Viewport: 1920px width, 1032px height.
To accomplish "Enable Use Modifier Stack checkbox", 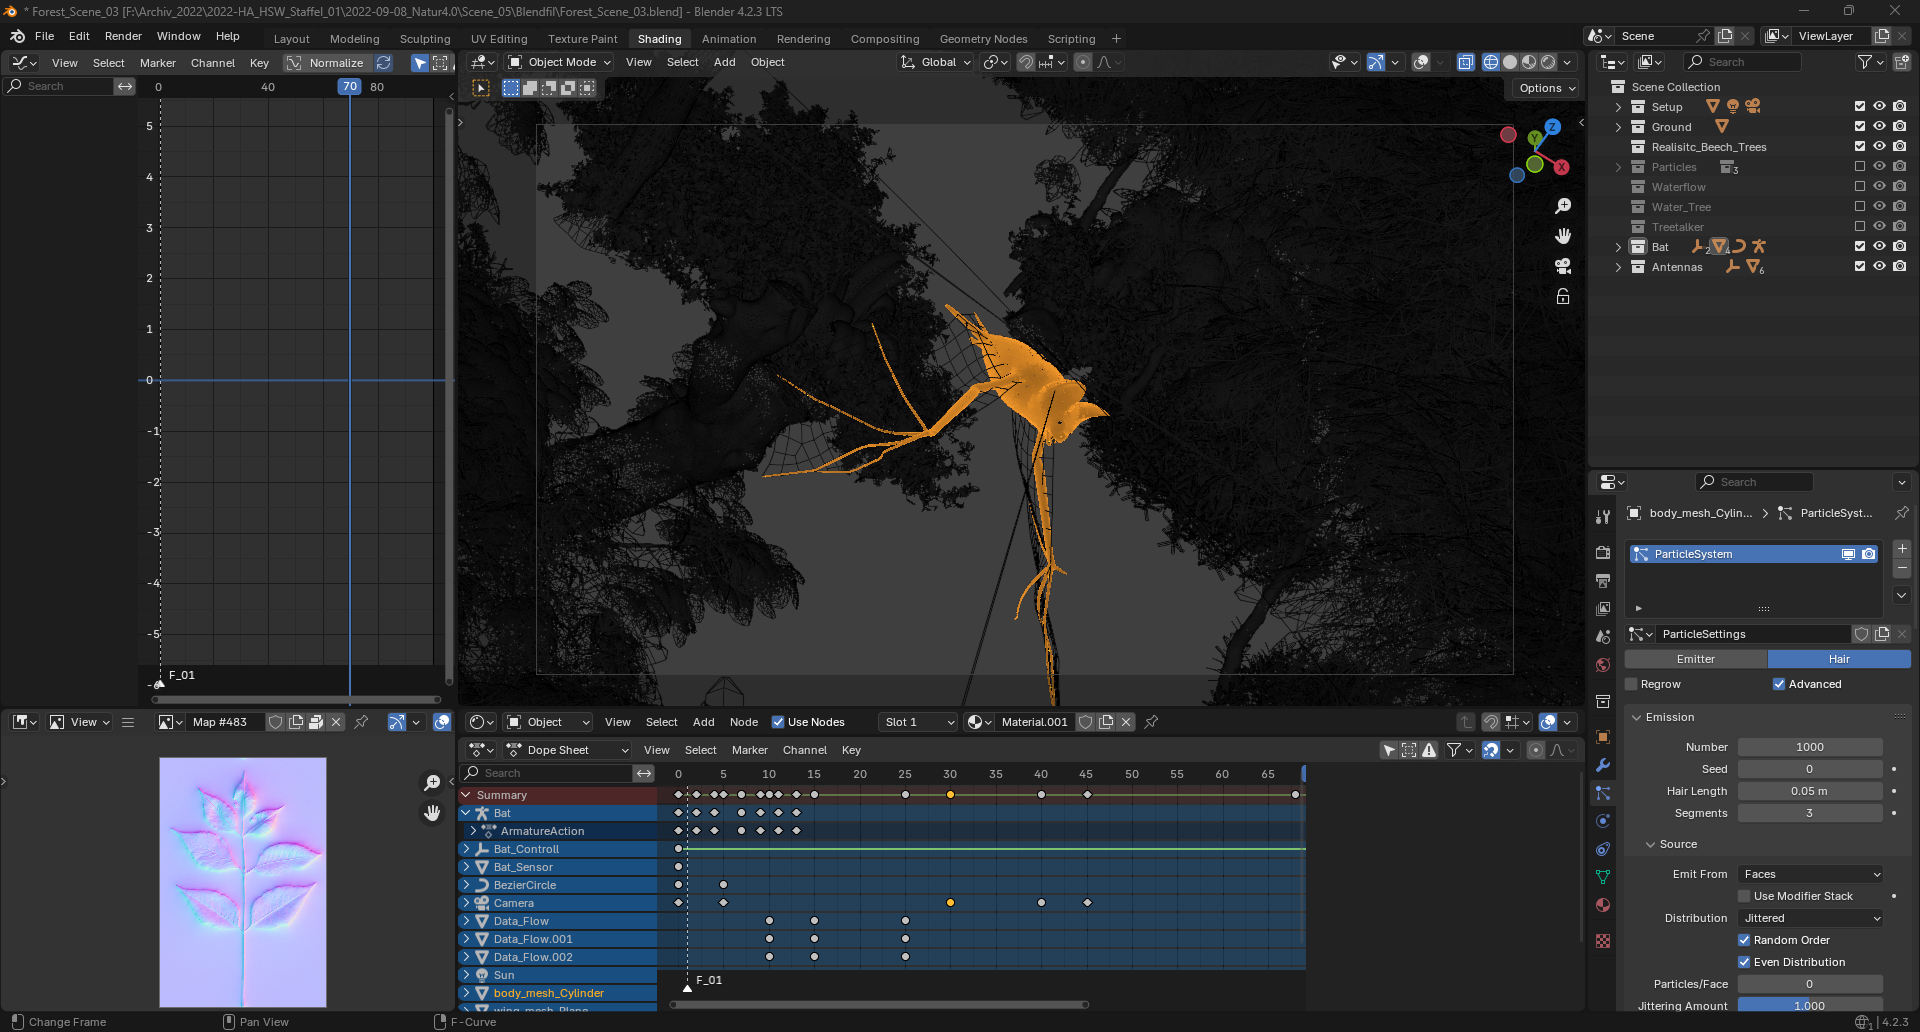I will pos(1744,896).
